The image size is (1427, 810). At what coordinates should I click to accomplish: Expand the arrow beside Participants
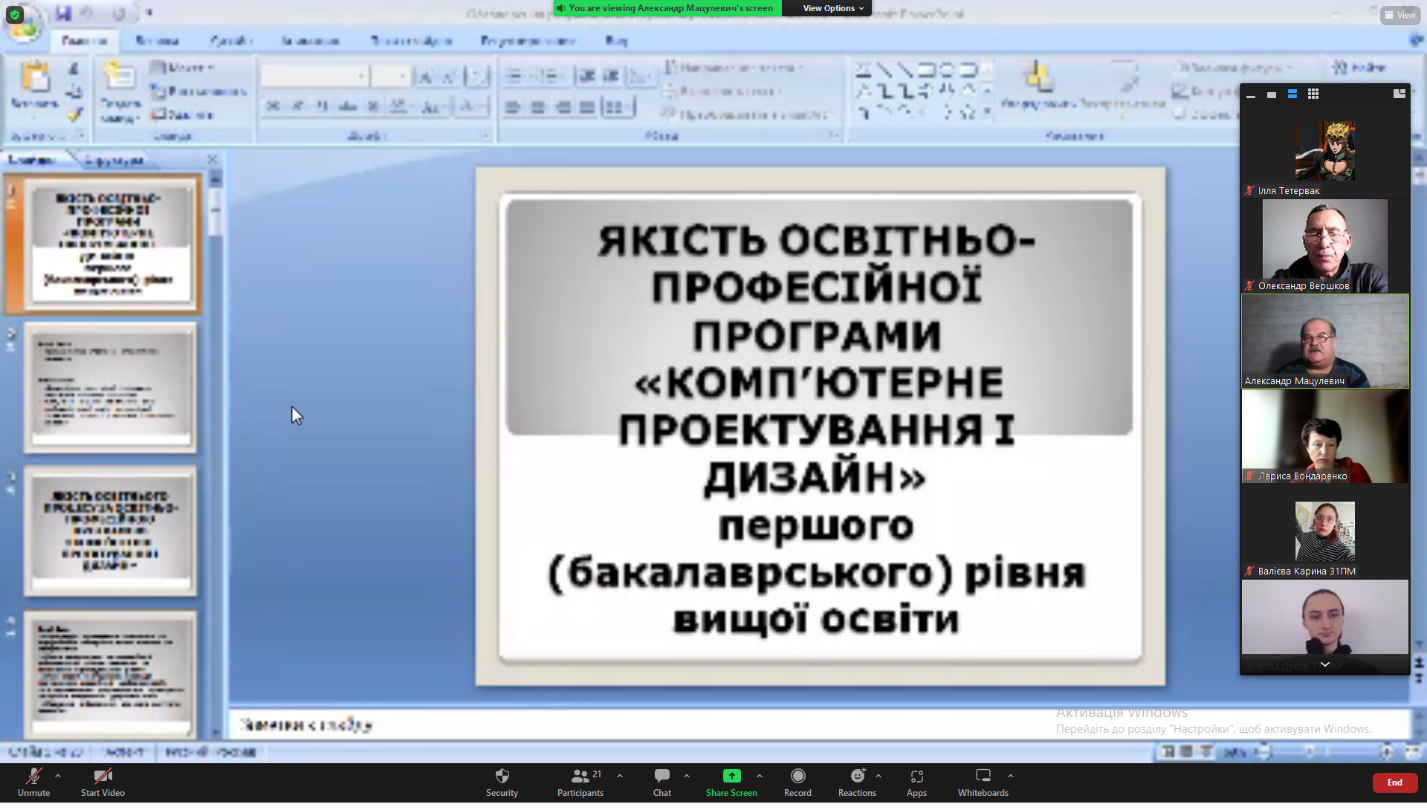(620, 776)
